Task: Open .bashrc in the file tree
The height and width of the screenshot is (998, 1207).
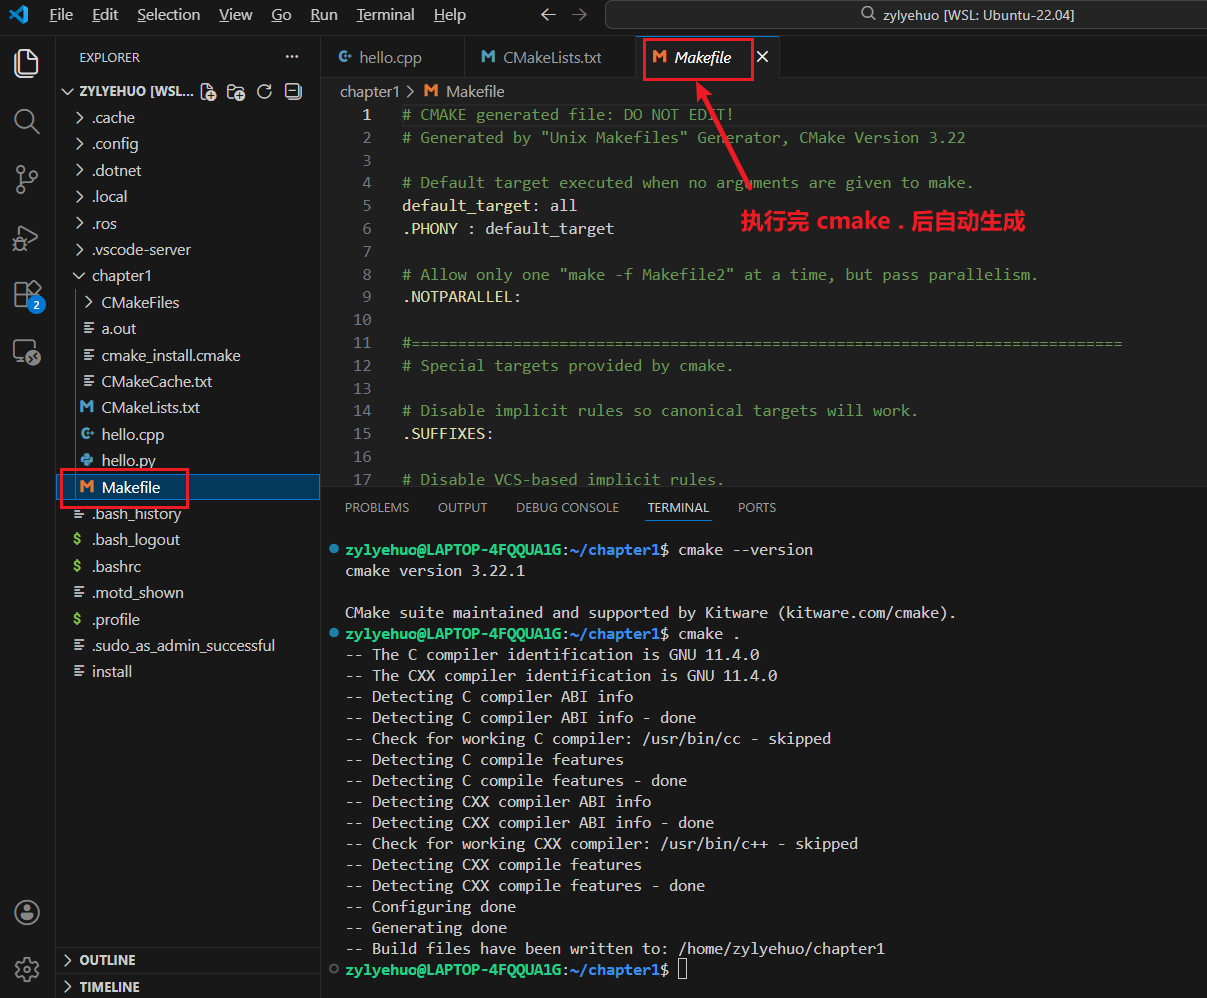Action: 188,566
